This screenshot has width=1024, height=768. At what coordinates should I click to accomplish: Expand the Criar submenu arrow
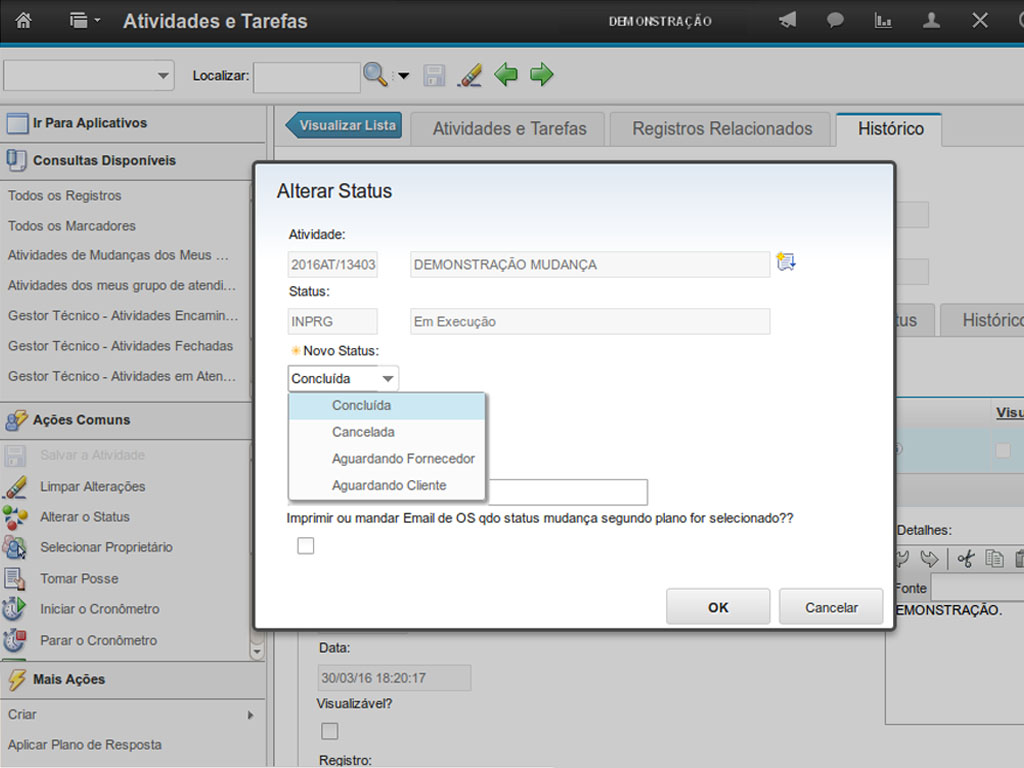point(250,715)
